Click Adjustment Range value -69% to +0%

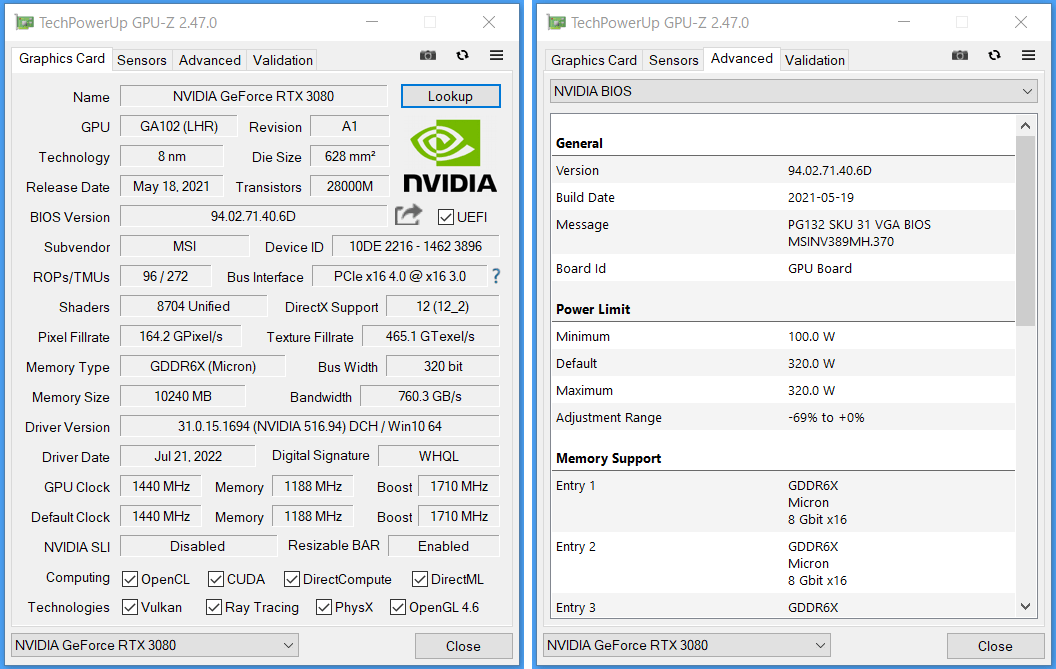[x=826, y=418]
